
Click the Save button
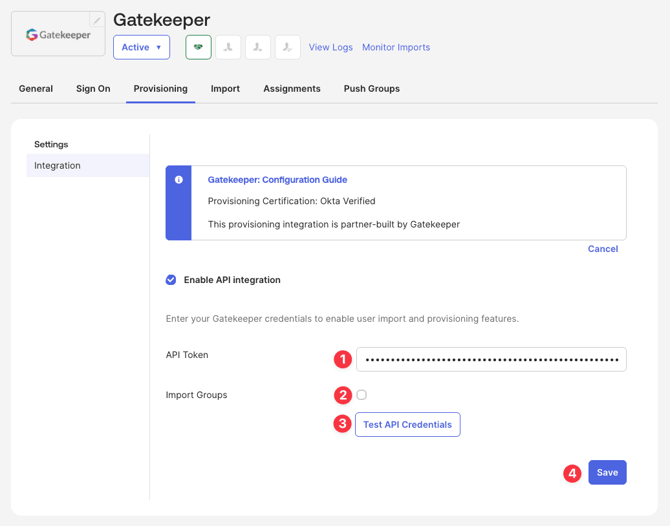click(x=607, y=473)
